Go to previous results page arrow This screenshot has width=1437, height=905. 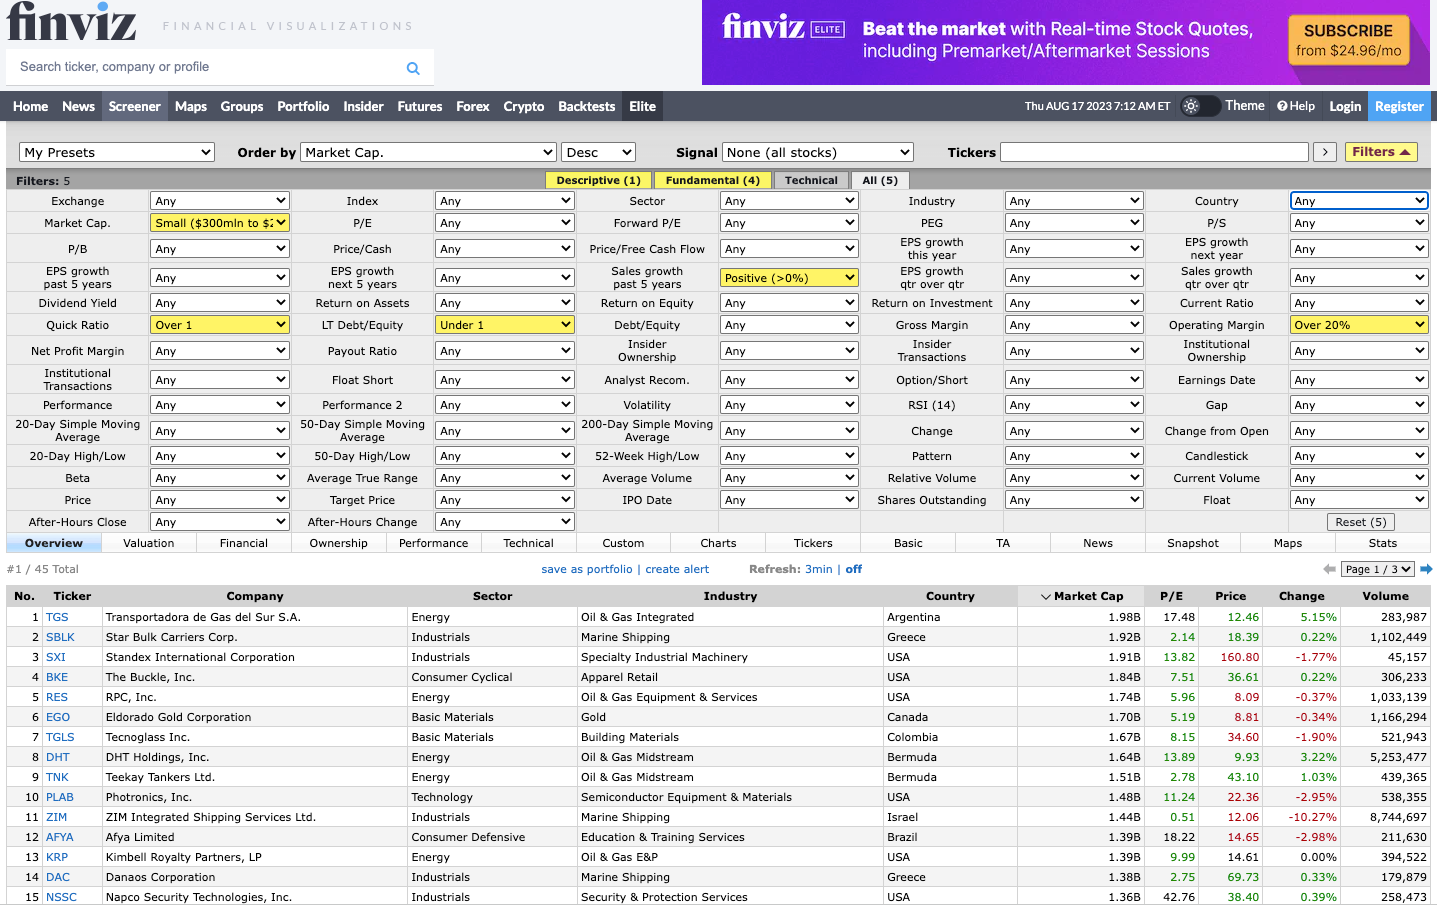[1329, 569]
